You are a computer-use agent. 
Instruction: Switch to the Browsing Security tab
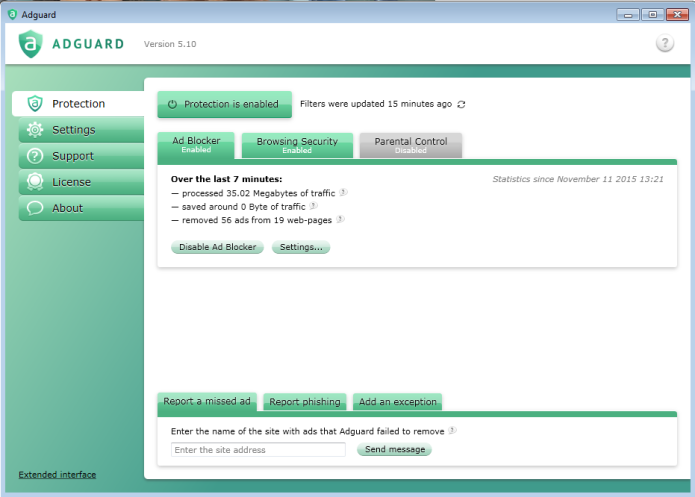coord(297,145)
